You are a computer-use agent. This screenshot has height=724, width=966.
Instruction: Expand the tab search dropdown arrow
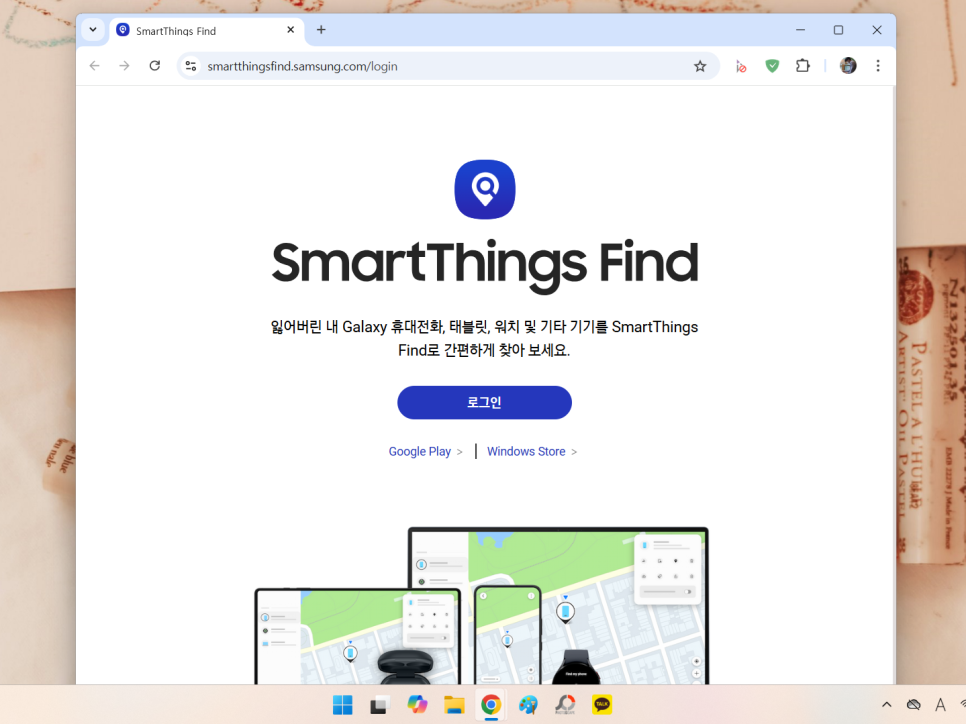[93, 30]
